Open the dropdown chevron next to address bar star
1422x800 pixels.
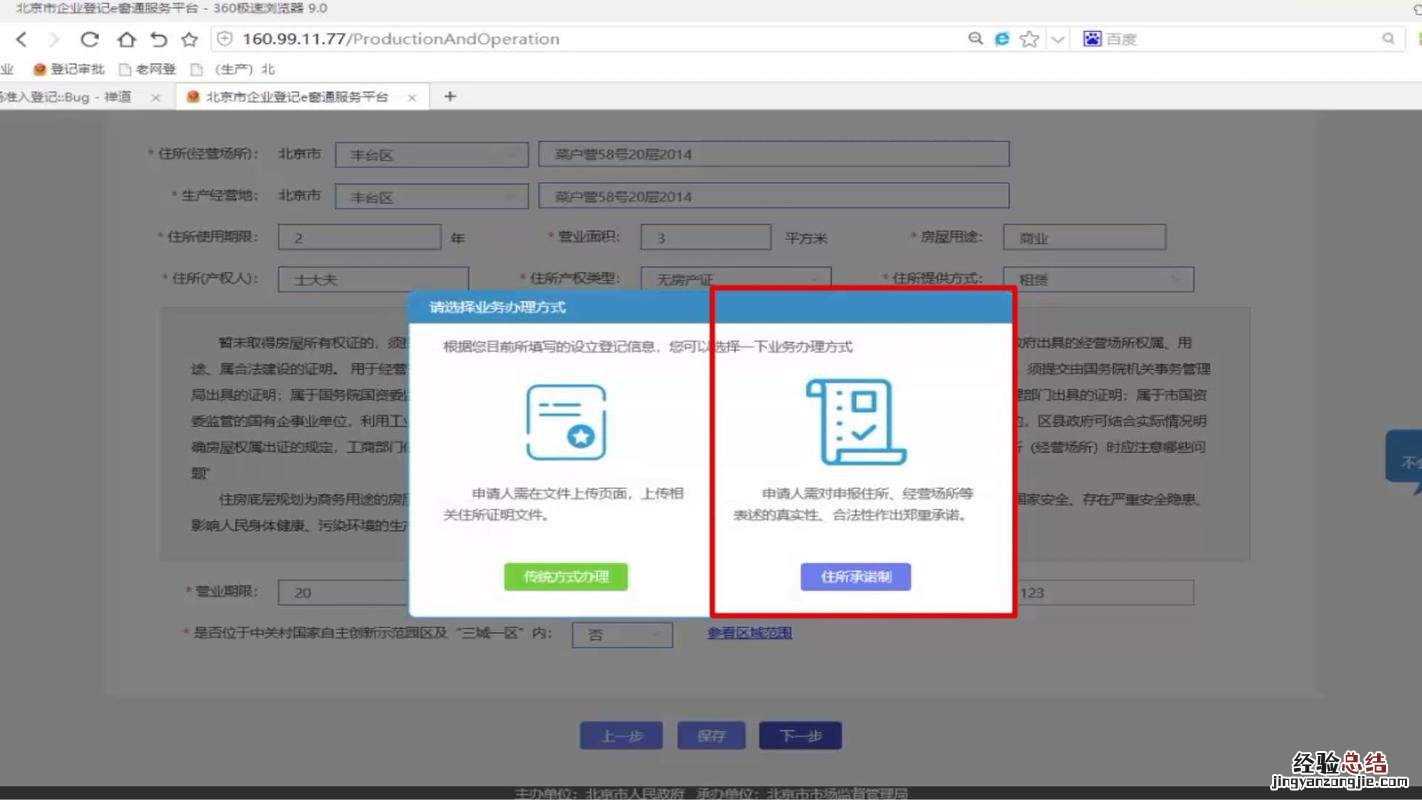click(x=1058, y=39)
